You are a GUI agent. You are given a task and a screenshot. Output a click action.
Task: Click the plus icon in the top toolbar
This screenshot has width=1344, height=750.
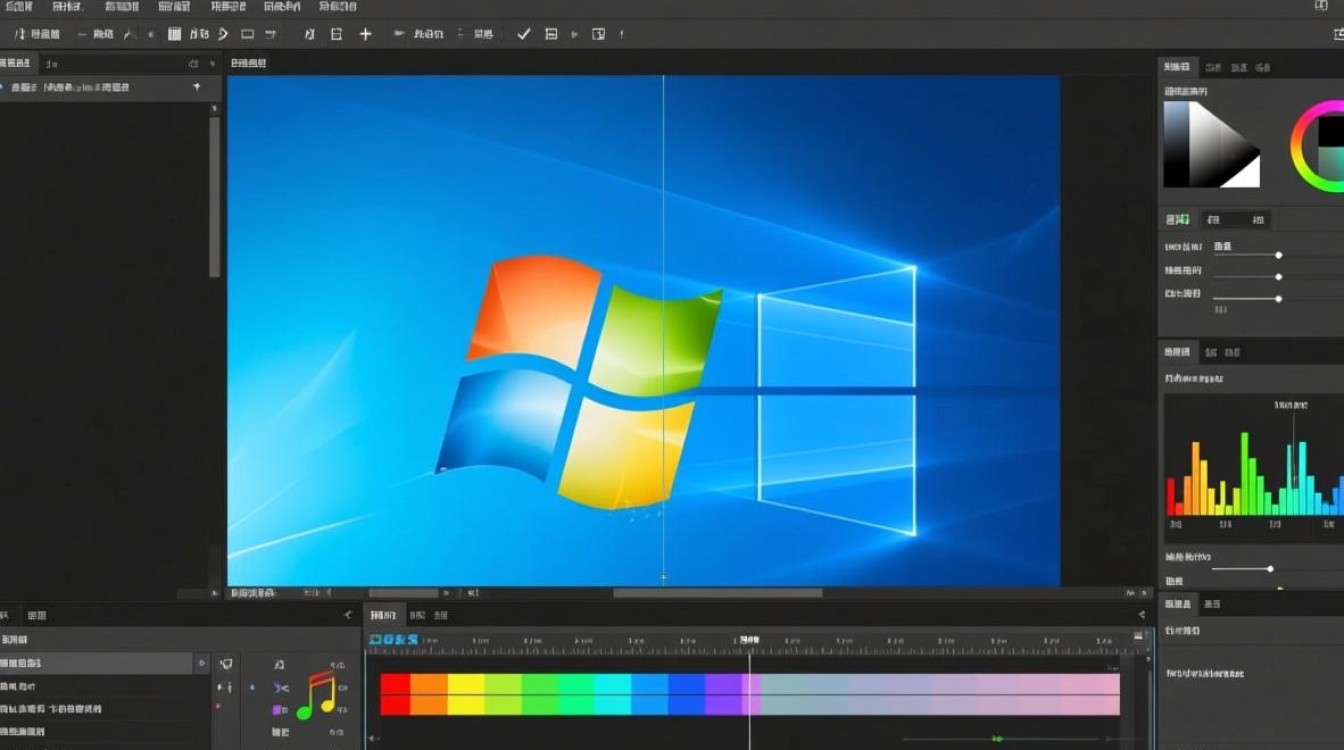point(365,34)
